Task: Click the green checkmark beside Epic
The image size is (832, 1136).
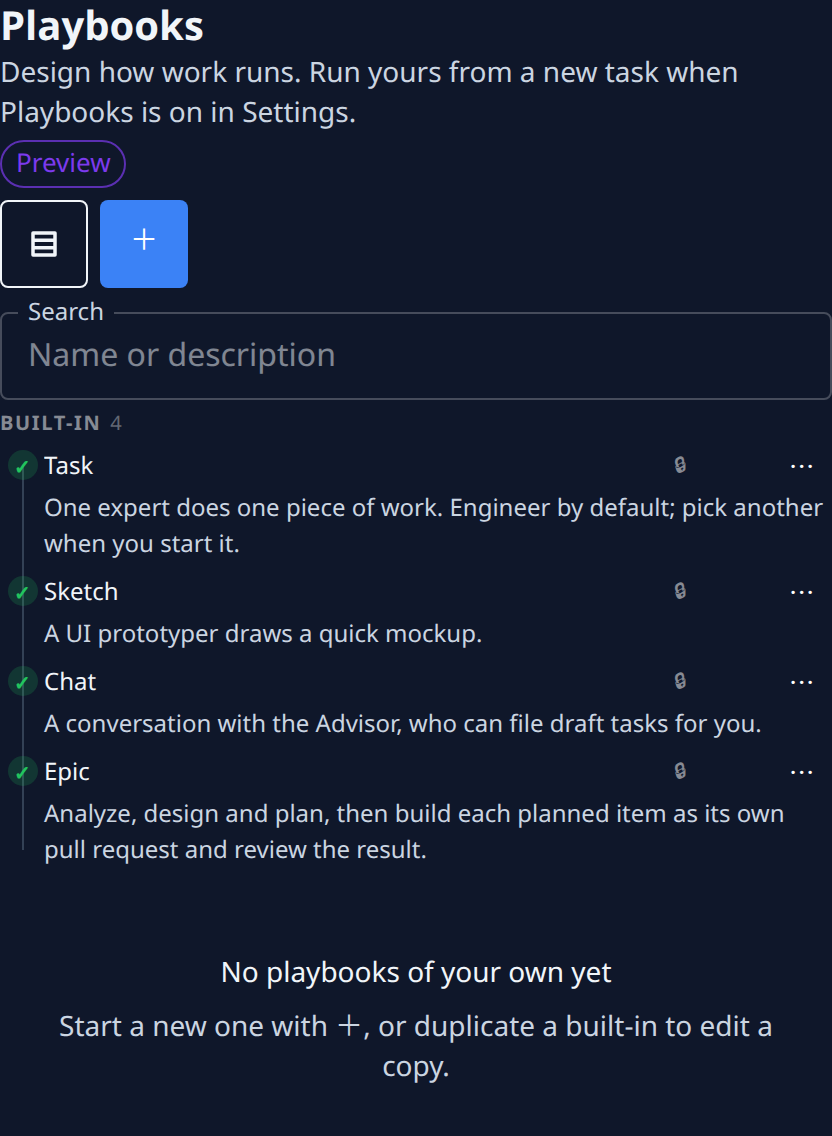Action: tap(22, 772)
